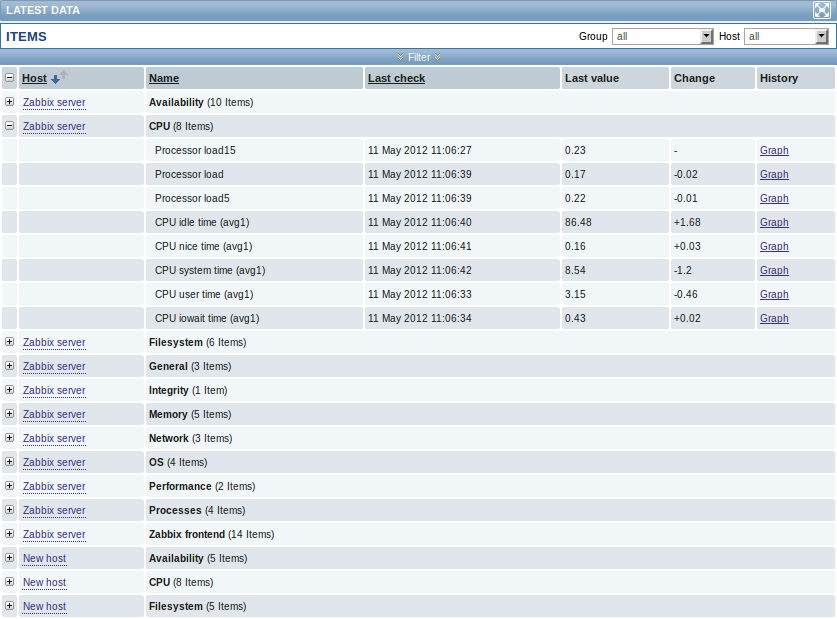837x619 pixels.
Task: Open Graph for Processor load row
Action: 774,174
